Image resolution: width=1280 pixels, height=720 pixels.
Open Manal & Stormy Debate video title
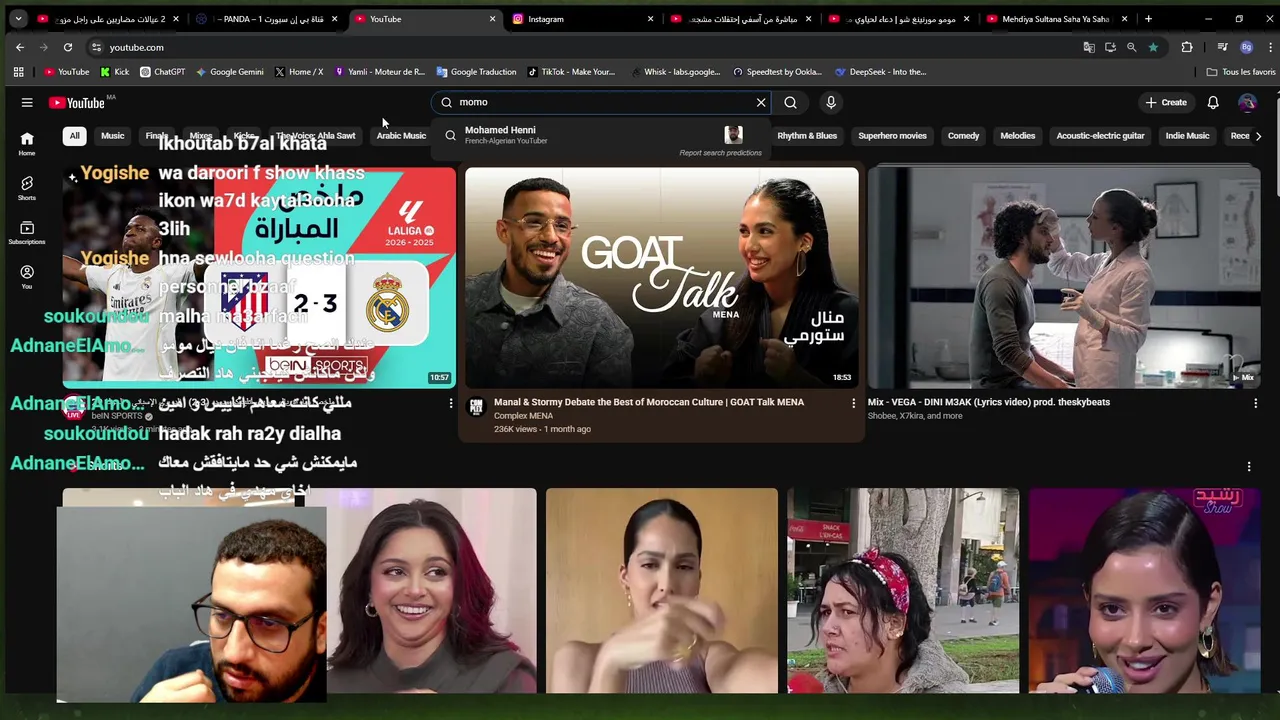(x=648, y=402)
